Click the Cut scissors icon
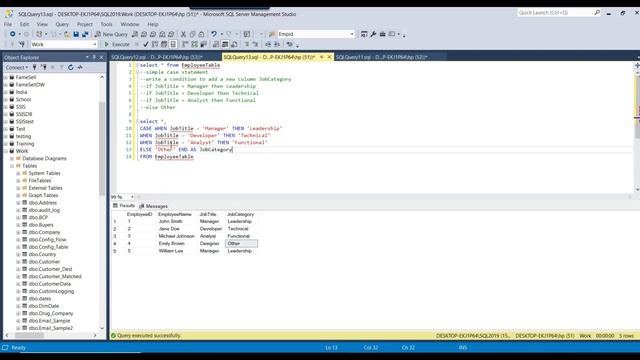This screenshot has width=640, height=360. coord(183,34)
